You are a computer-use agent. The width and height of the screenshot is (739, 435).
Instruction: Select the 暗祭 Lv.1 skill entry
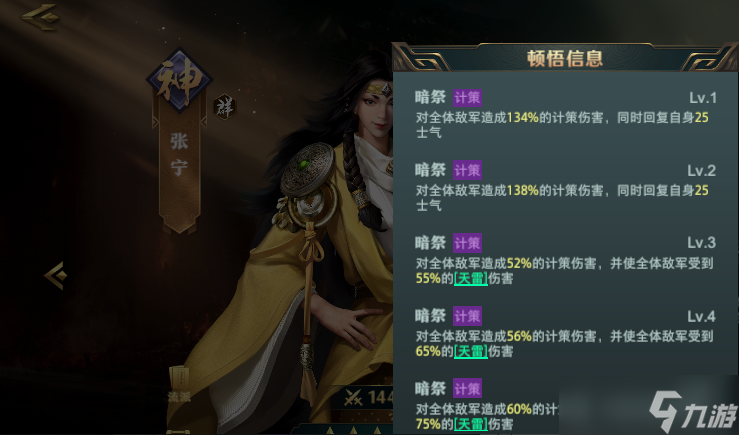click(565, 115)
